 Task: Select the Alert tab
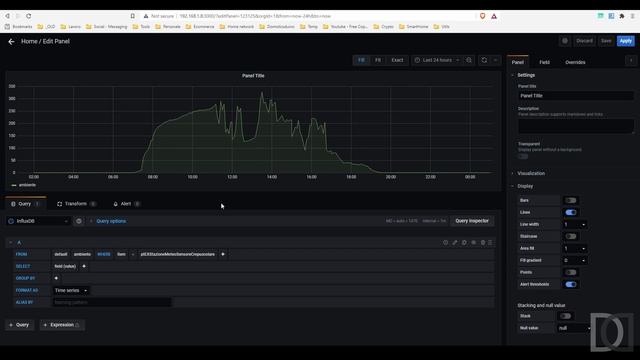tap(126, 204)
